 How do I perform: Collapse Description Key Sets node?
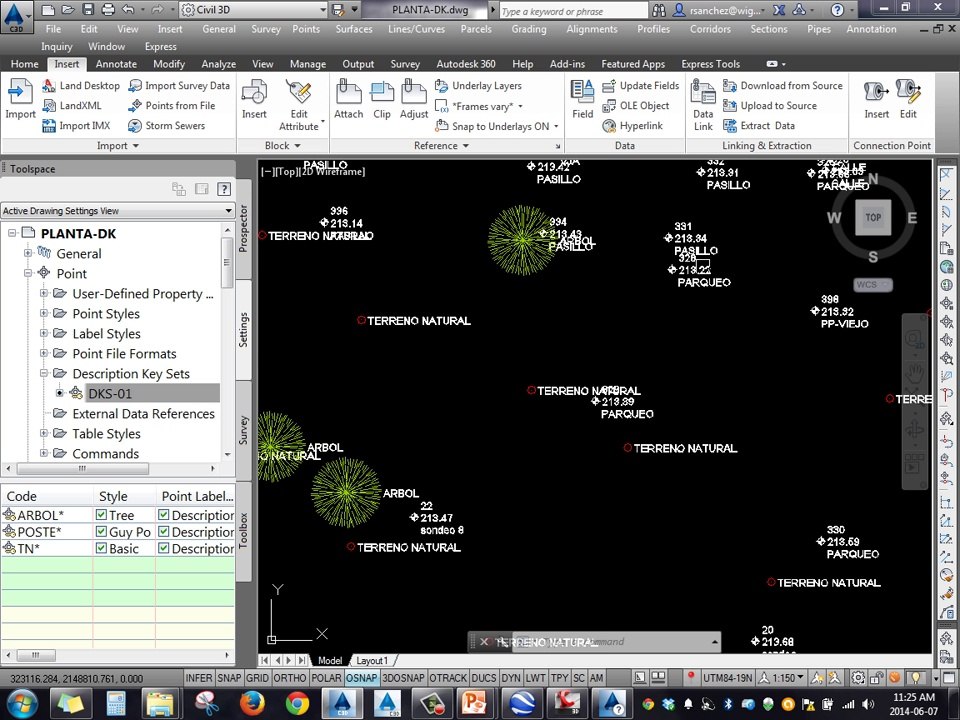tap(44, 373)
